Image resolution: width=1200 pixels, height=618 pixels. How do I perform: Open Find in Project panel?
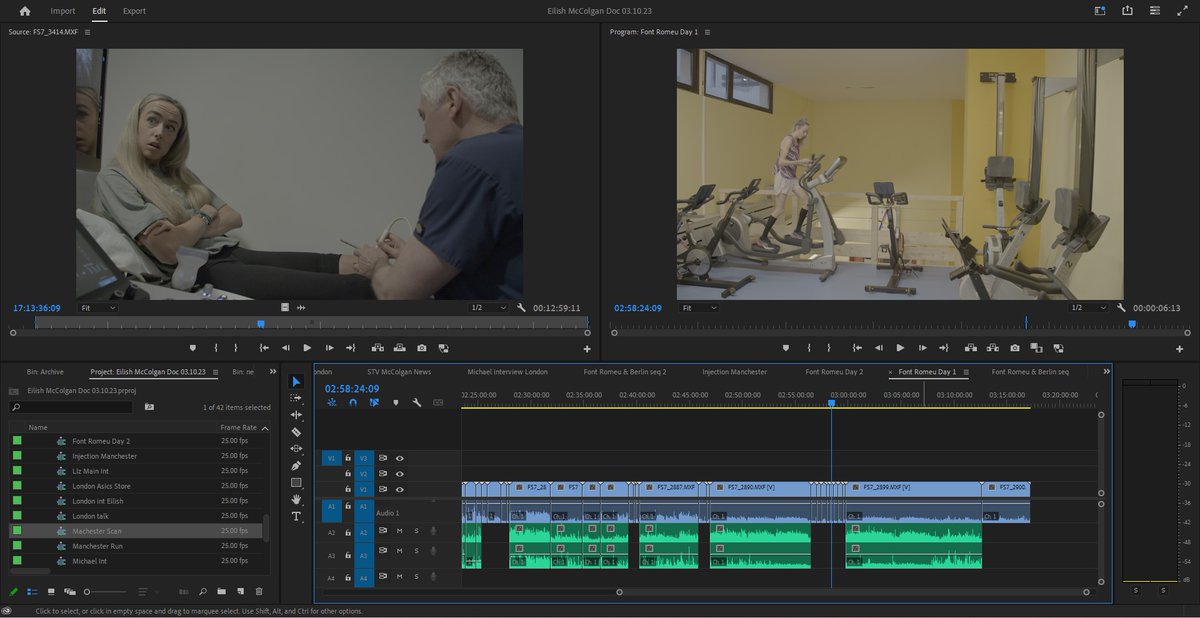pyautogui.click(x=203, y=592)
